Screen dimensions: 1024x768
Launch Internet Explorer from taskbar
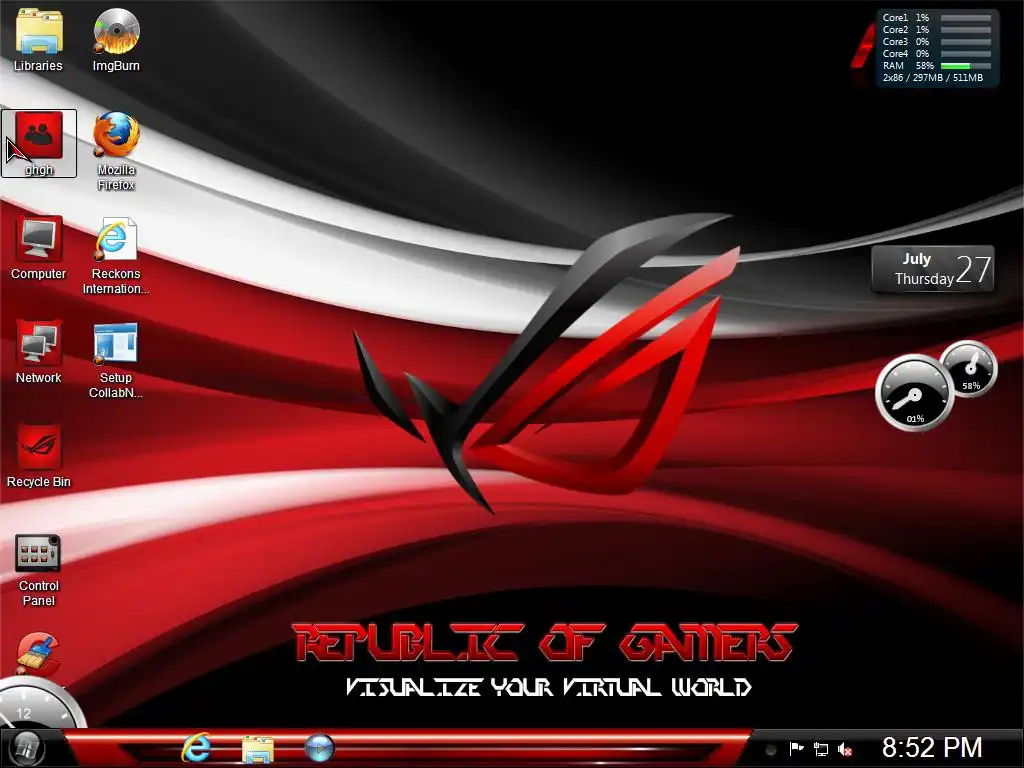pos(196,748)
